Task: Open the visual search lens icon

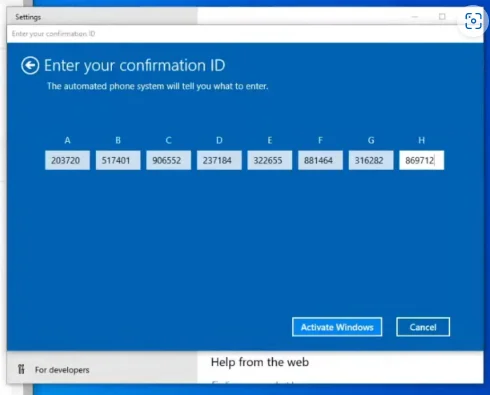Action: (x=473, y=21)
